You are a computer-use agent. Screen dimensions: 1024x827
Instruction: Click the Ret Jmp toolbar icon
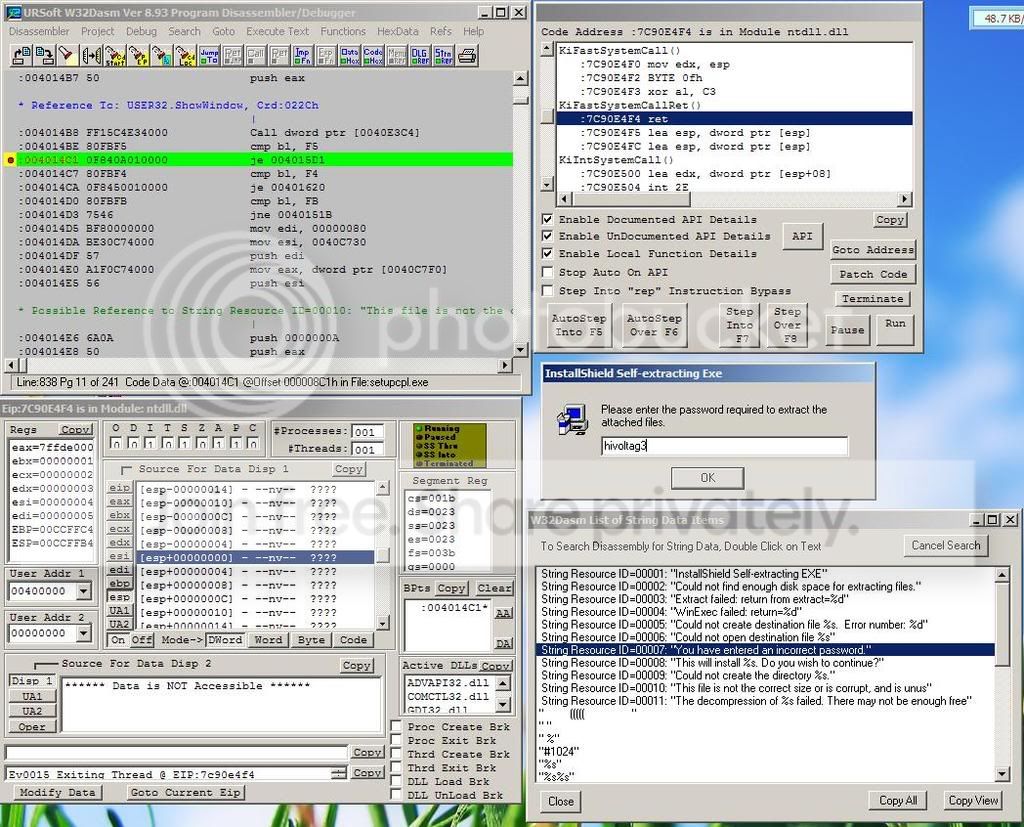click(232, 56)
